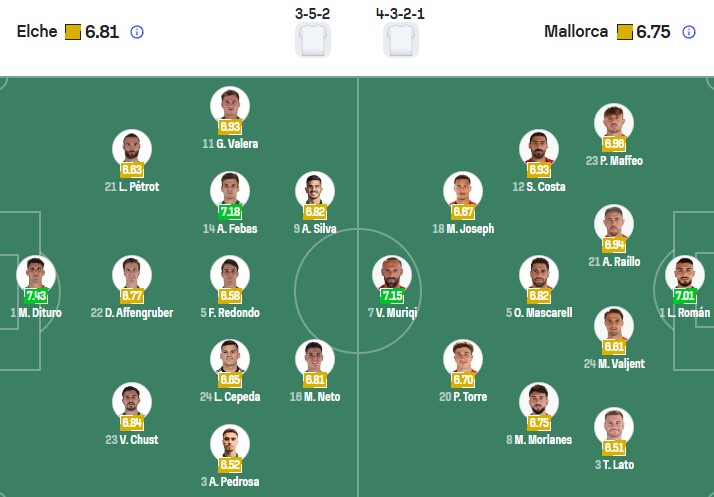The width and height of the screenshot is (714, 497).
Task: Click the Mallorca team name
Action: tap(576, 32)
